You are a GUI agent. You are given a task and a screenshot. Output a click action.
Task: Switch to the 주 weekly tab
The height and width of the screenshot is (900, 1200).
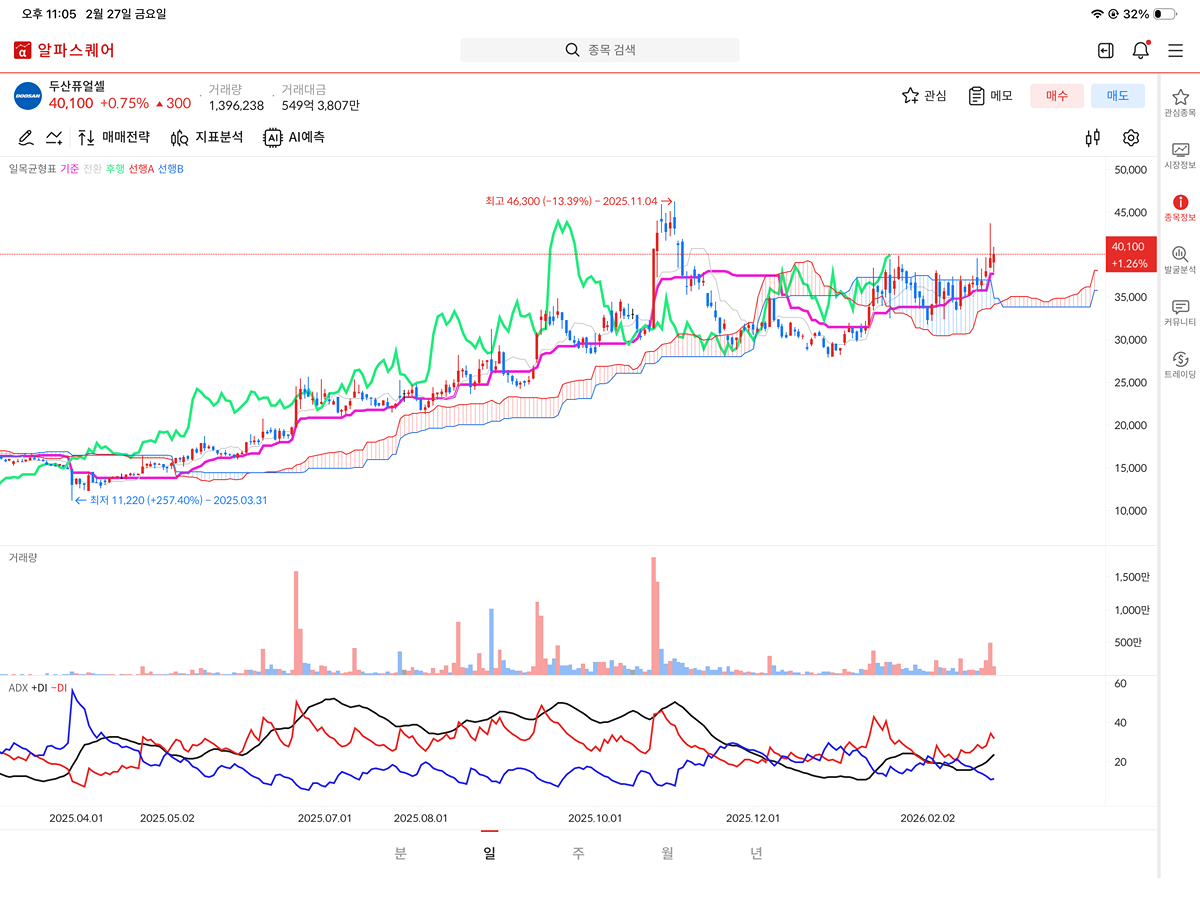578,853
